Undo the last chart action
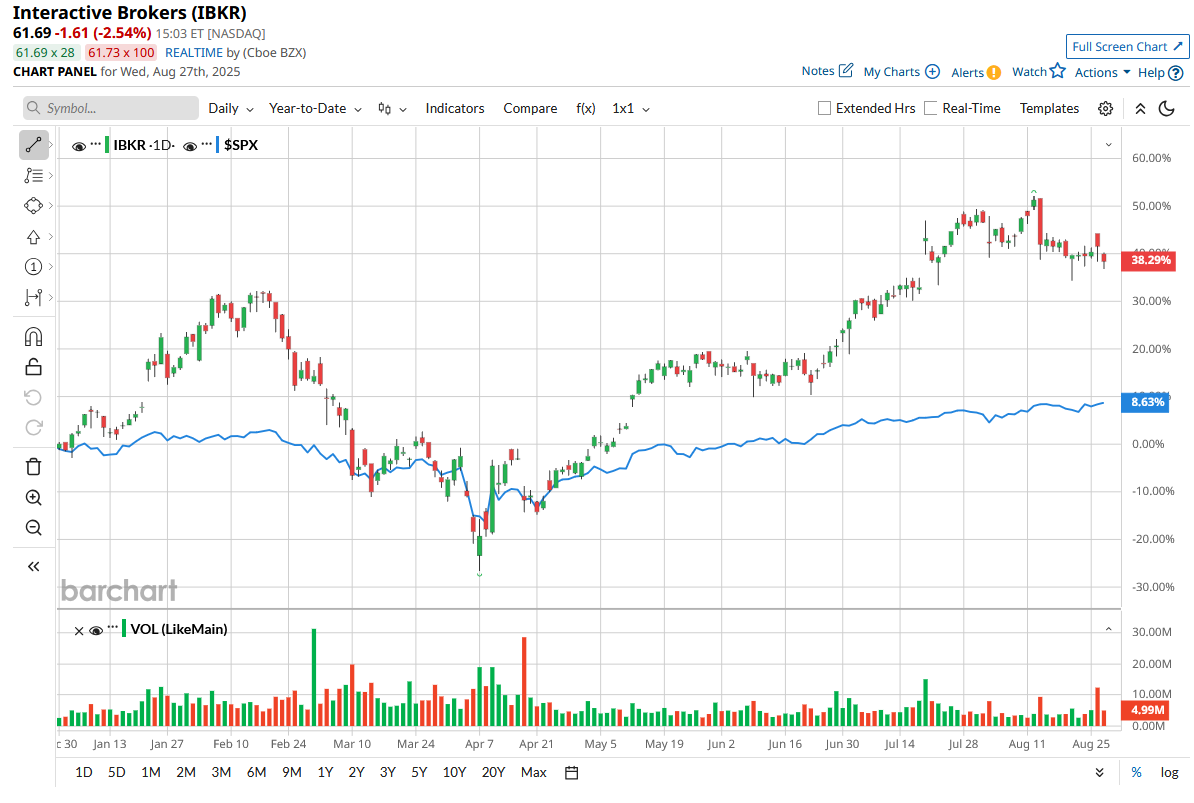1194x803 pixels. pos(34,397)
